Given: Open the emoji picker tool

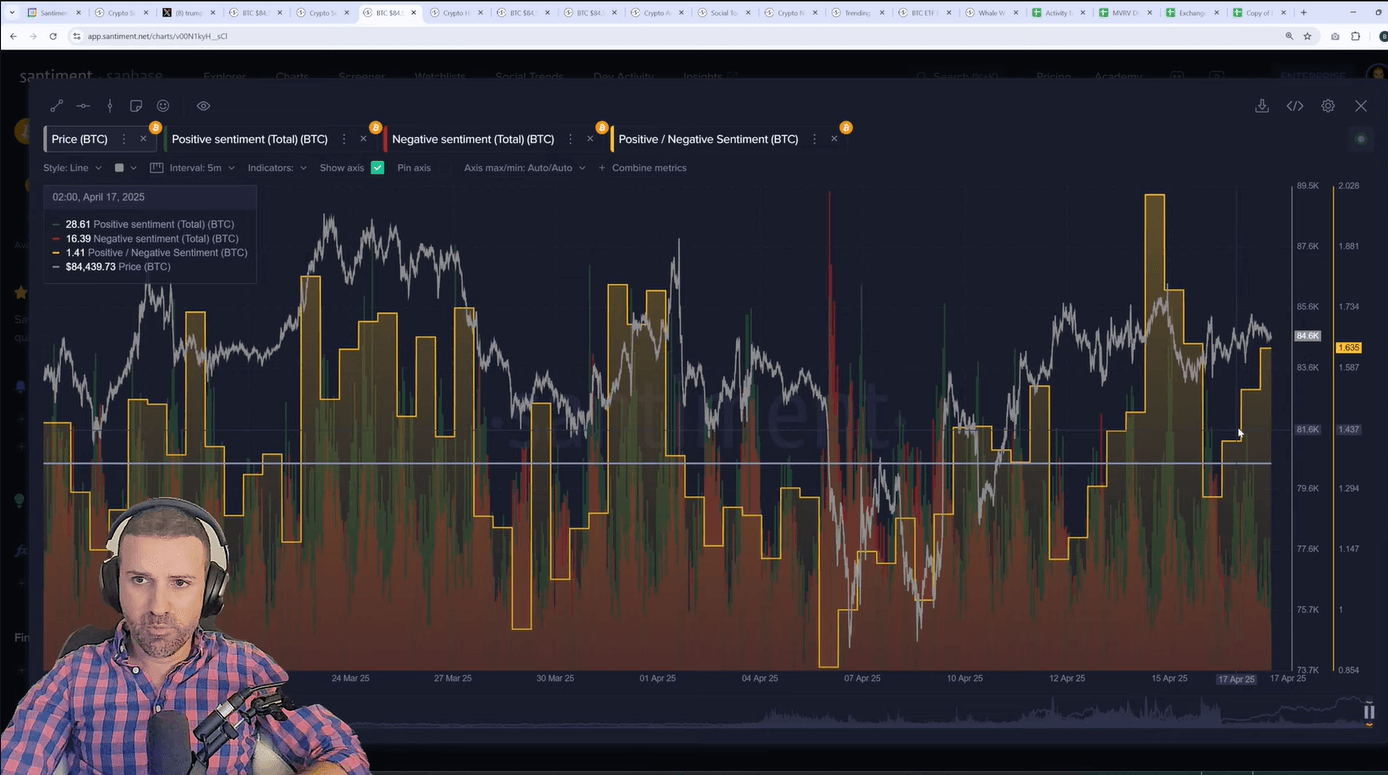Looking at the screenshot, I should pos(163,106).
